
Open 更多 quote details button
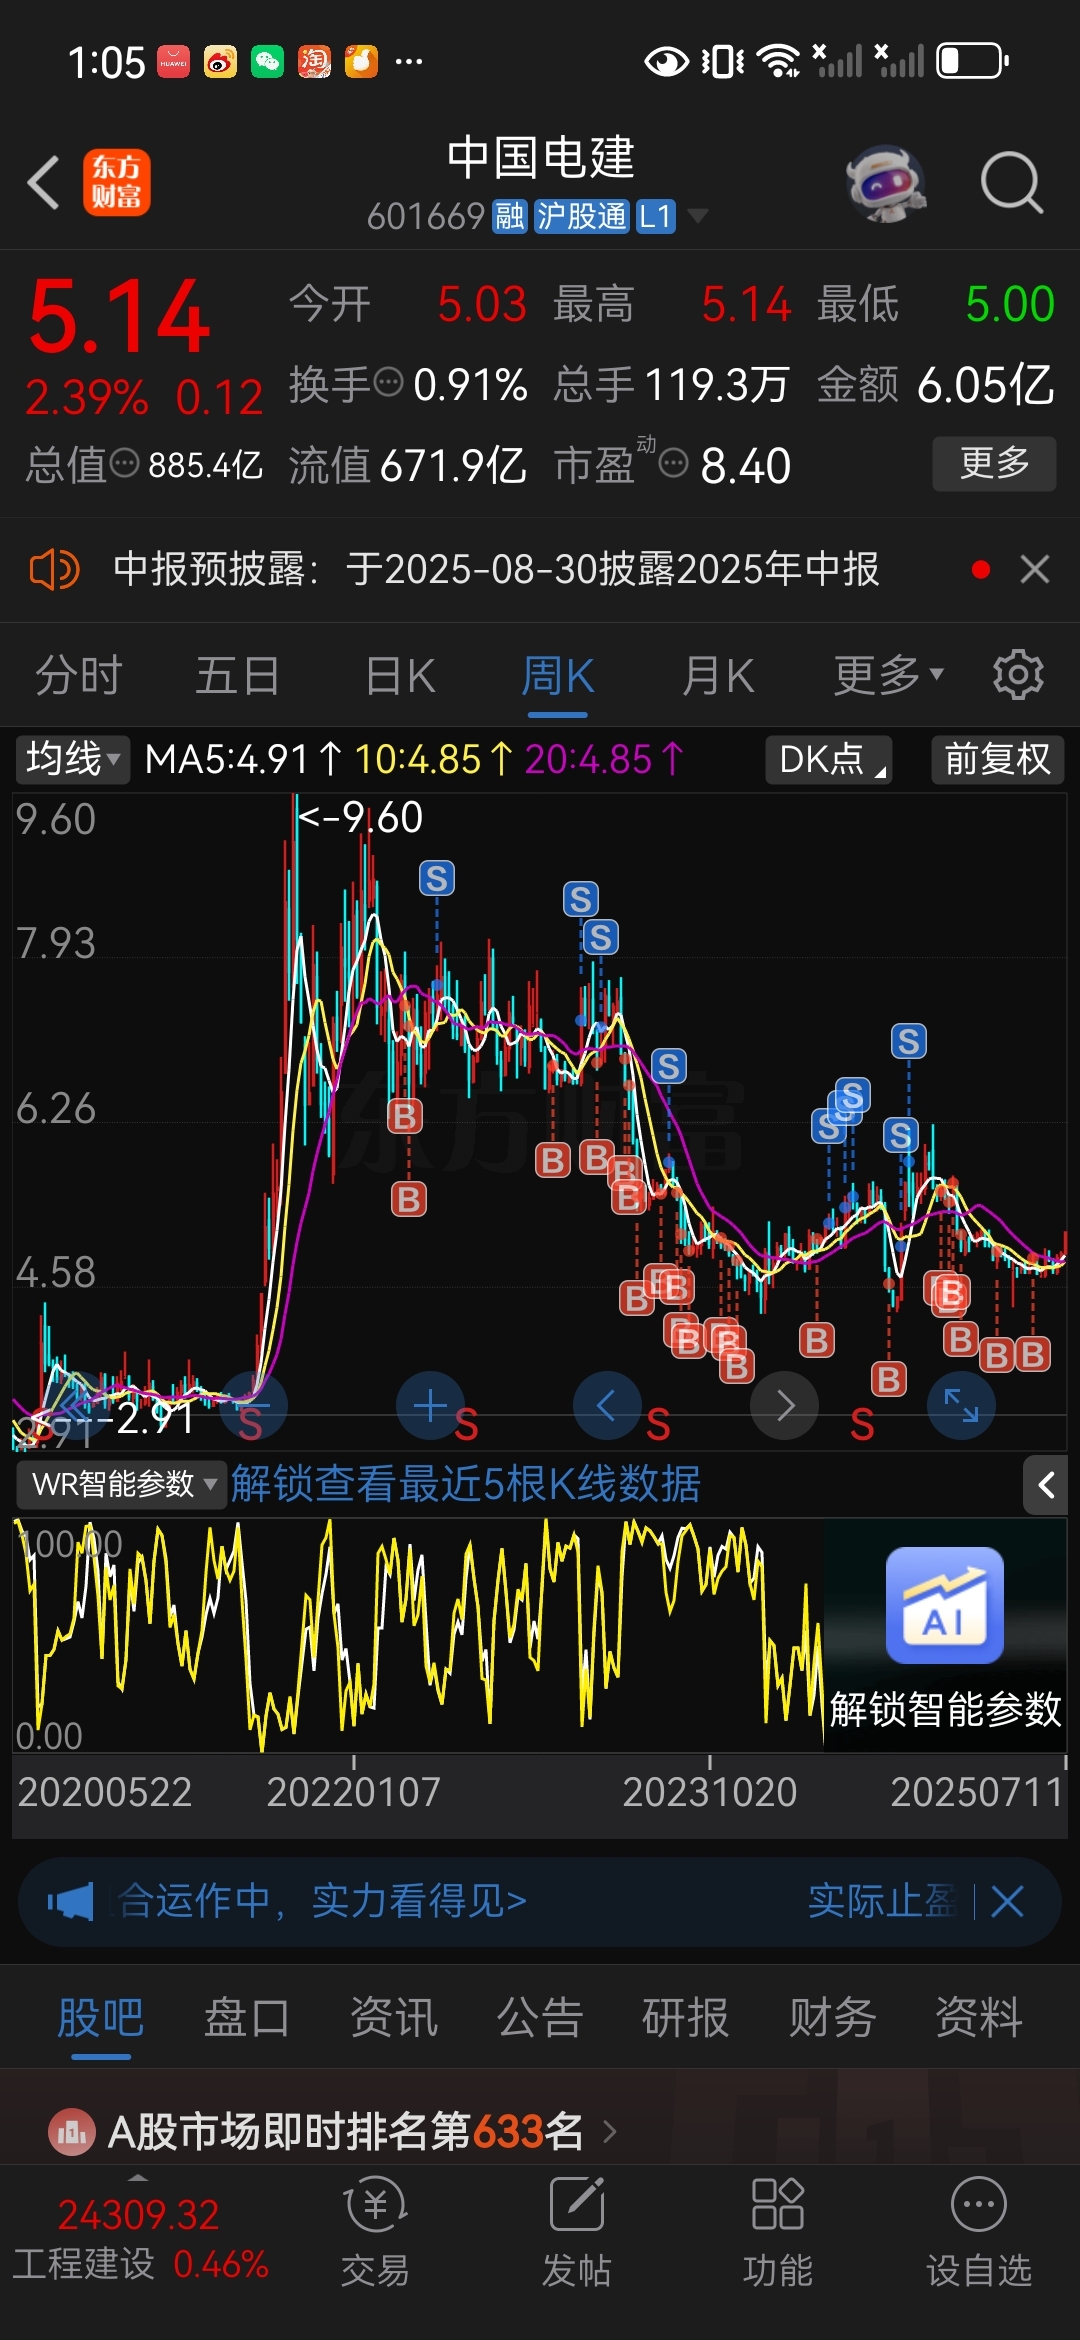[994, 463]
